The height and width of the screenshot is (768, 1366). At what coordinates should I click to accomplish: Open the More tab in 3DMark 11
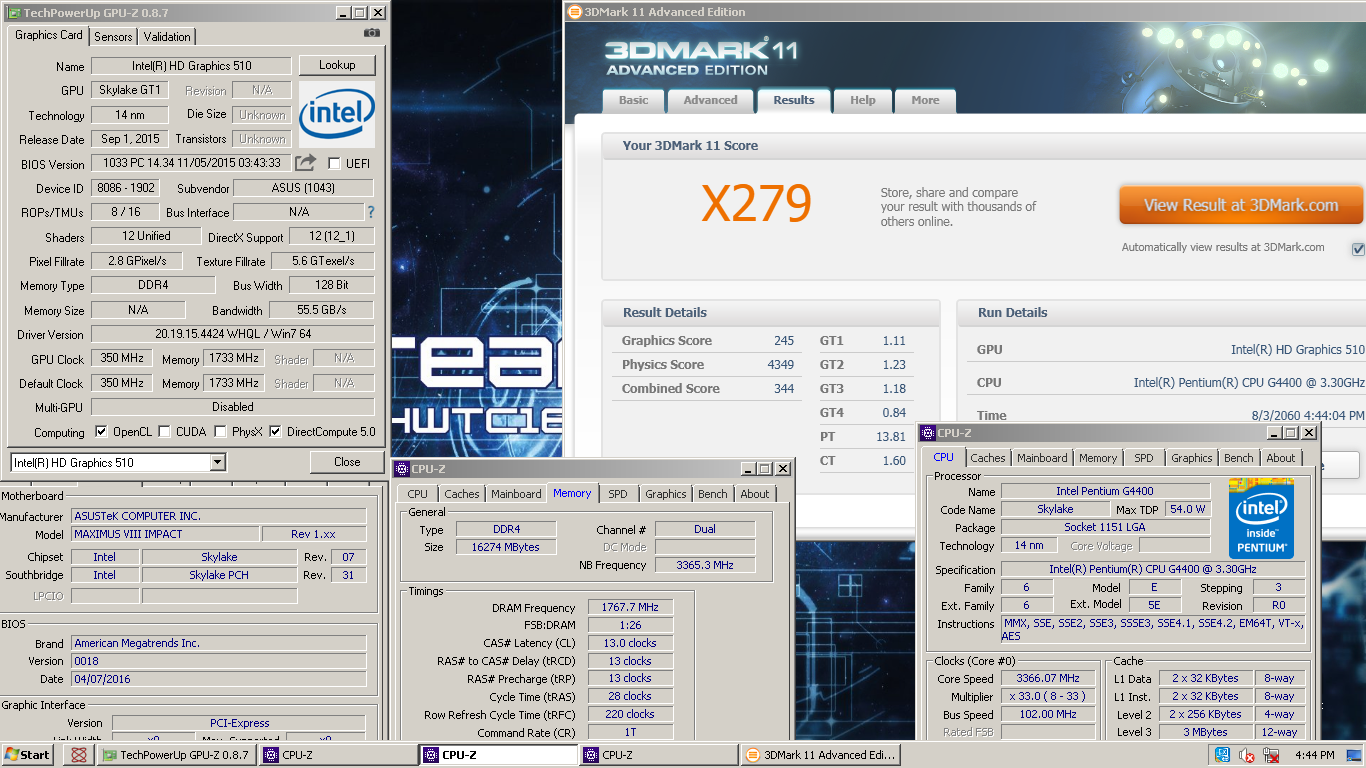(925, 100)
